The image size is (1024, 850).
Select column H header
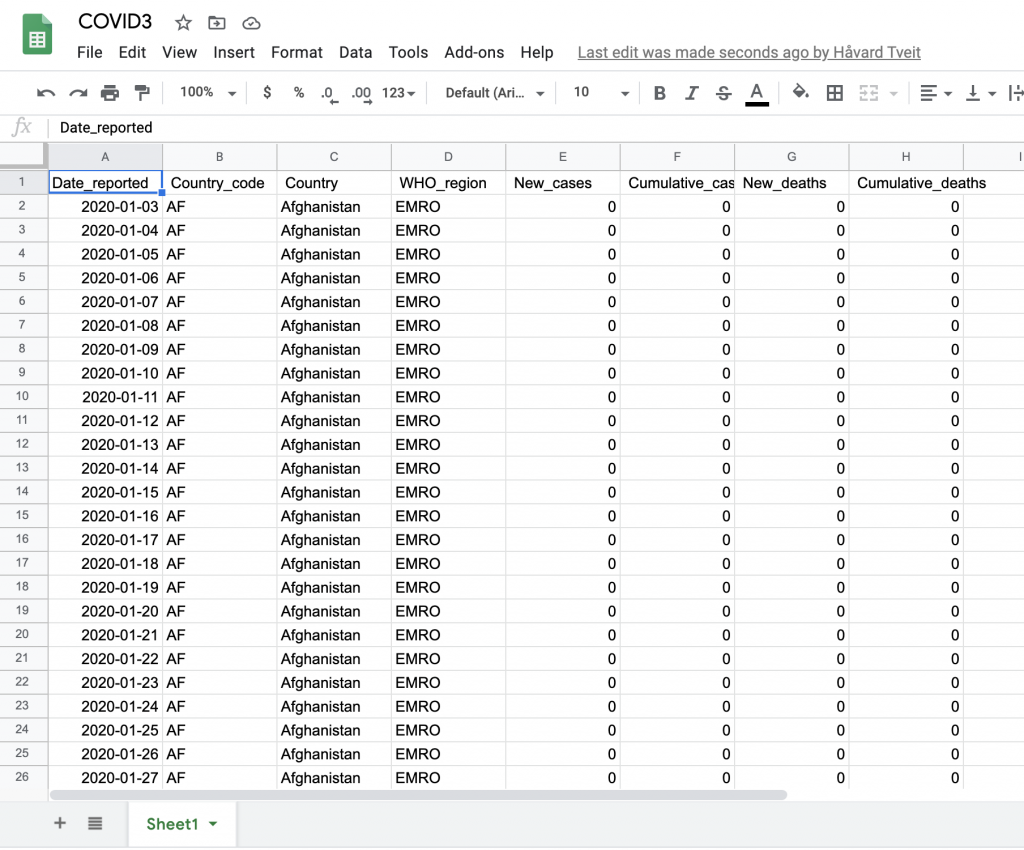(906, 157)
